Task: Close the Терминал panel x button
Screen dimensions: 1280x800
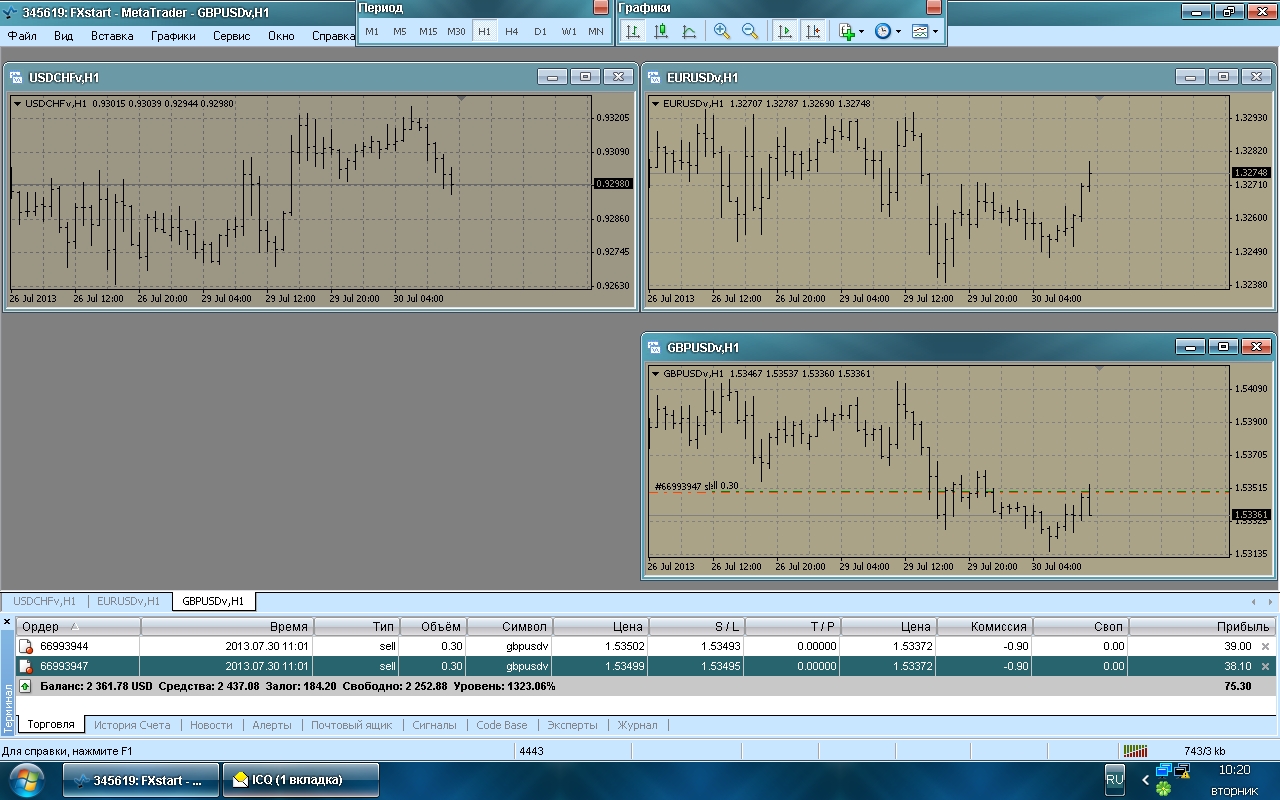Action: [7, 623]
